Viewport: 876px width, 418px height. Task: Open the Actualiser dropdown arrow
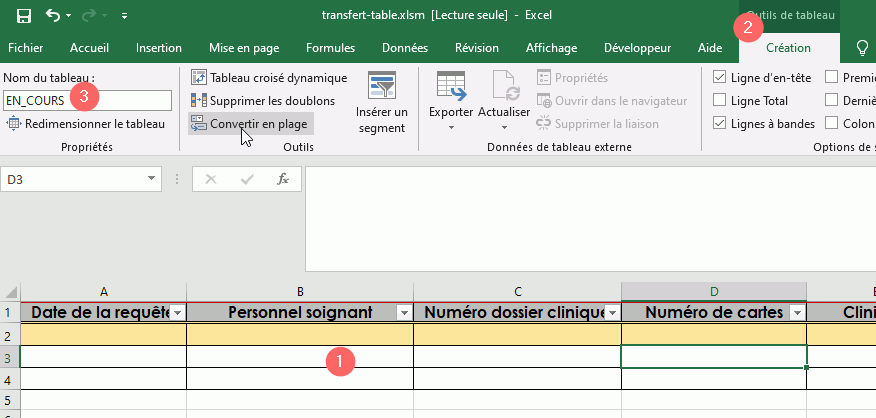tap(504, 127)
